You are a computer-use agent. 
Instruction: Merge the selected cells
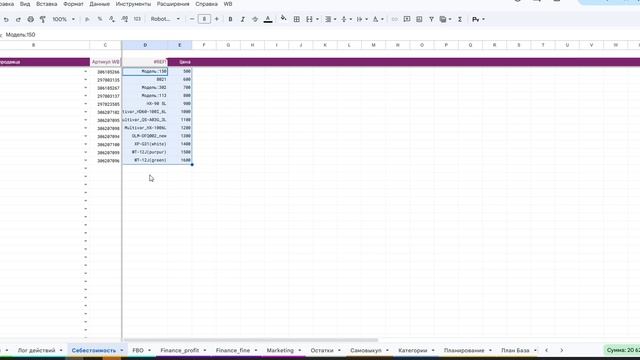[309, 19]
